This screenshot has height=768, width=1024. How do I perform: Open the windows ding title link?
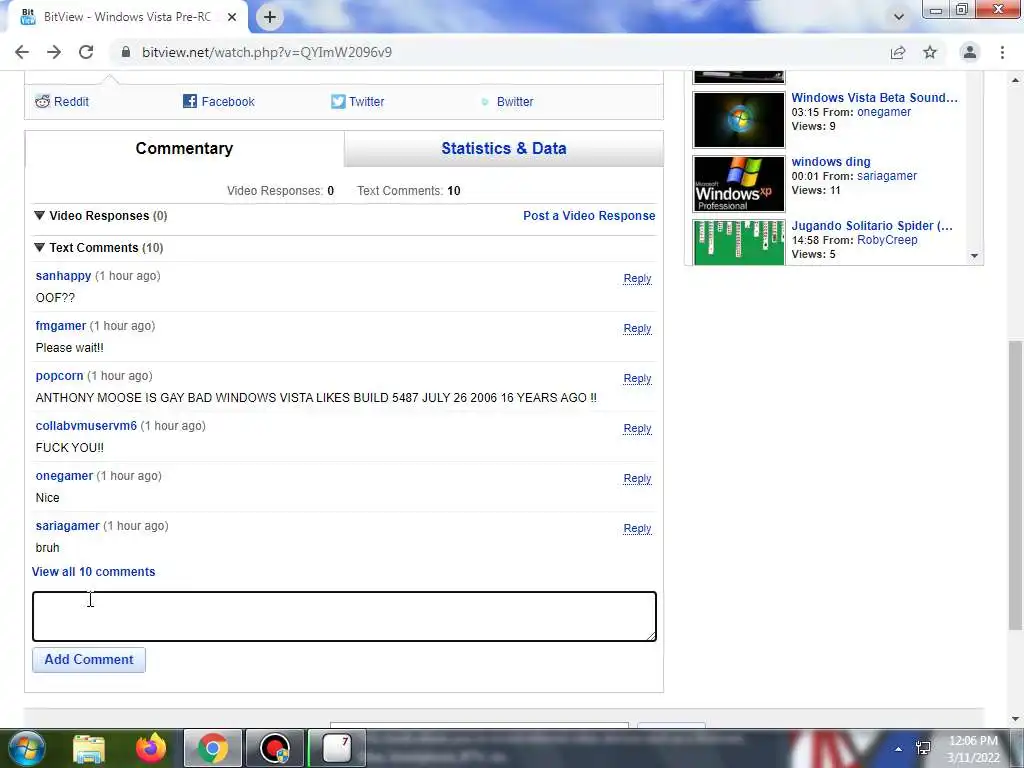tap(831, 161)
